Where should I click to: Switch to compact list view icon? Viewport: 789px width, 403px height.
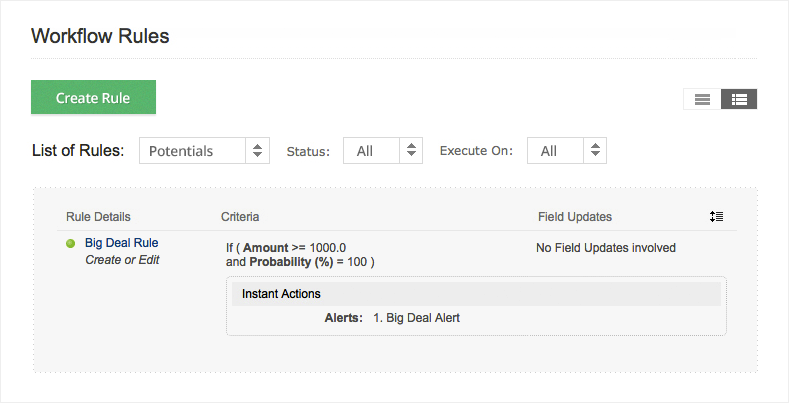coord(702,99)
